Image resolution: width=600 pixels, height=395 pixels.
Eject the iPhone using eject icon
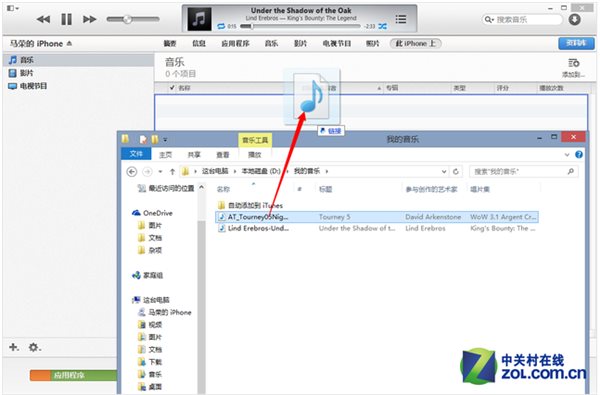(x=69, y=44)
